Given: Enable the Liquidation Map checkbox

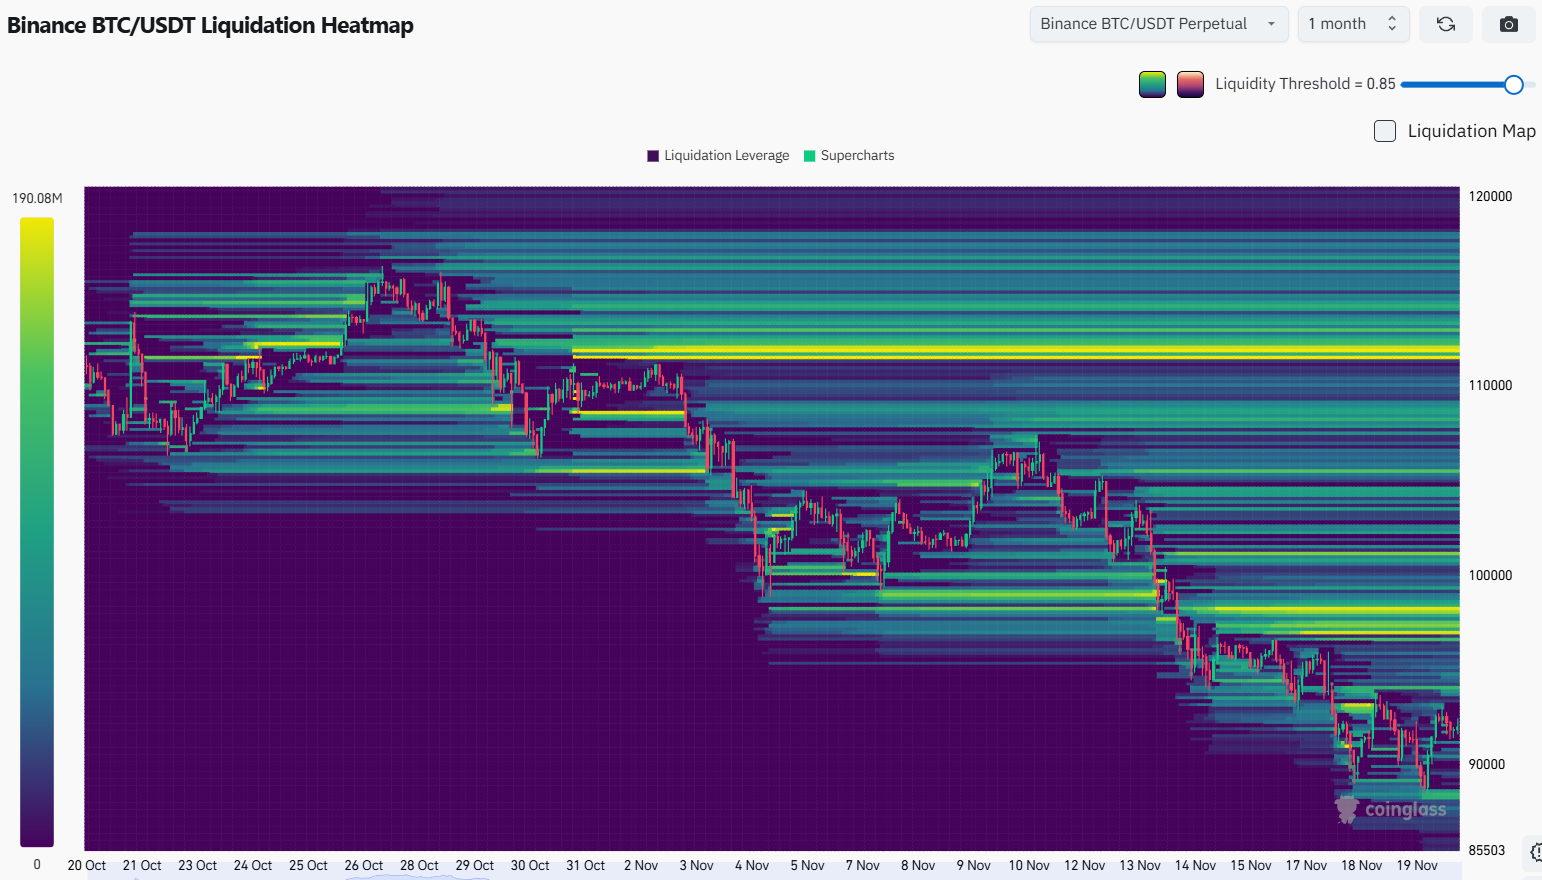Looking at the screenshot, I should tap(1385, 131).
